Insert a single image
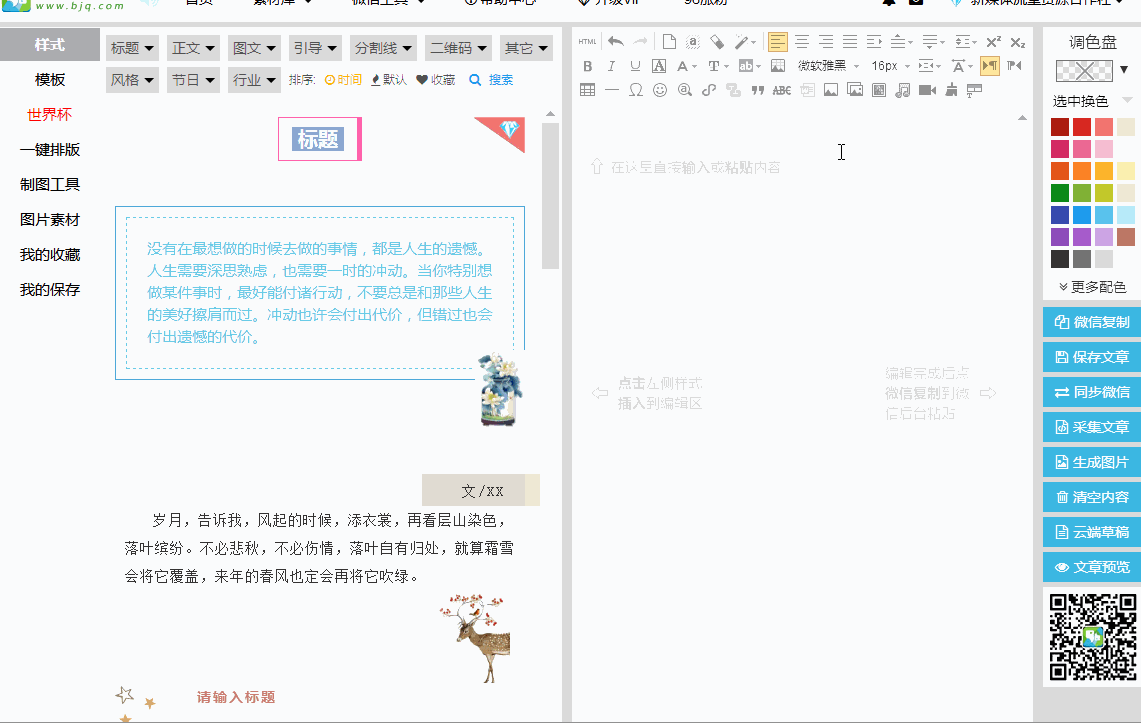 (x=830, y=90)
